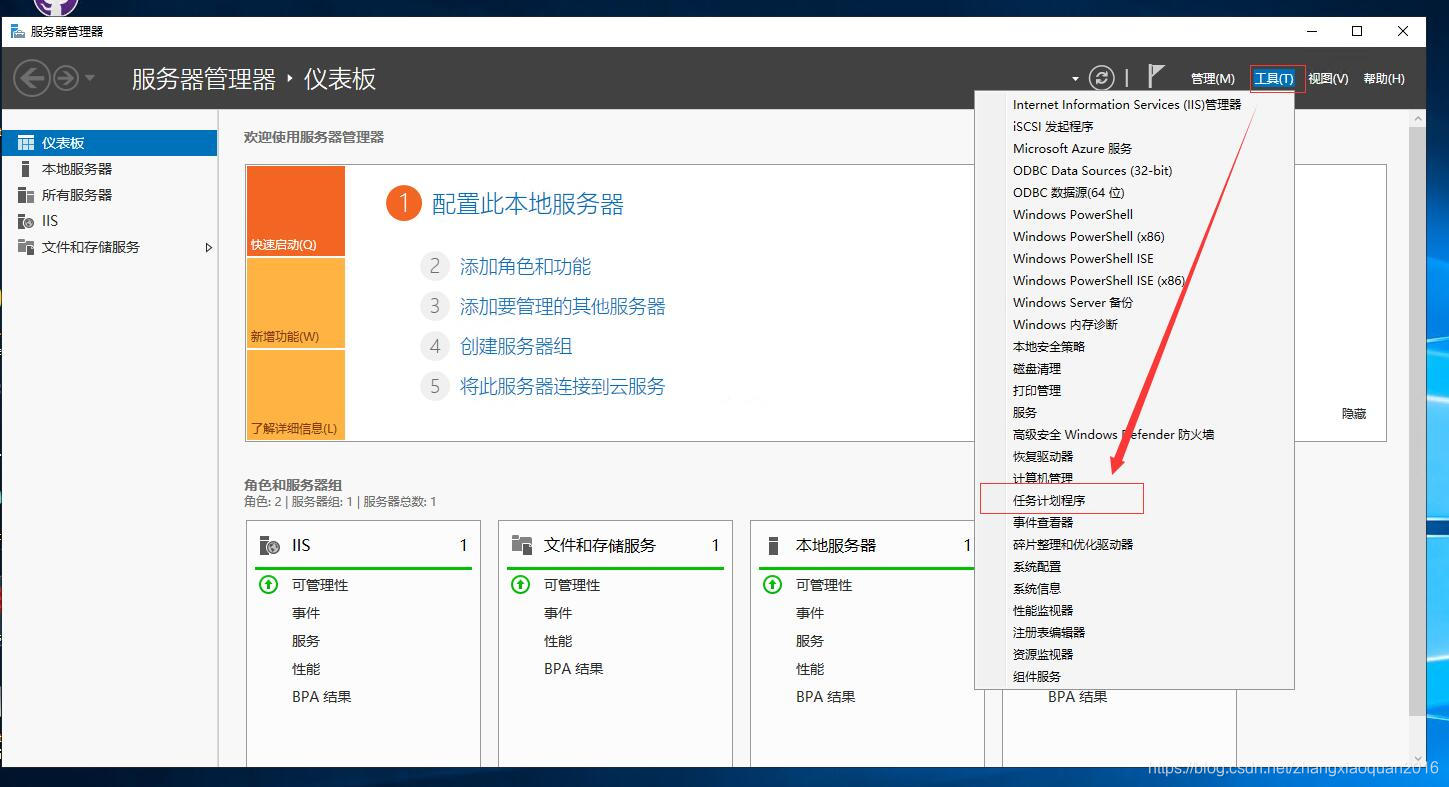The width and height of the screenshot is (1449, 787).
Task: Click 性能 in the 本地服务器 tile
Action: tap(810, 669)
